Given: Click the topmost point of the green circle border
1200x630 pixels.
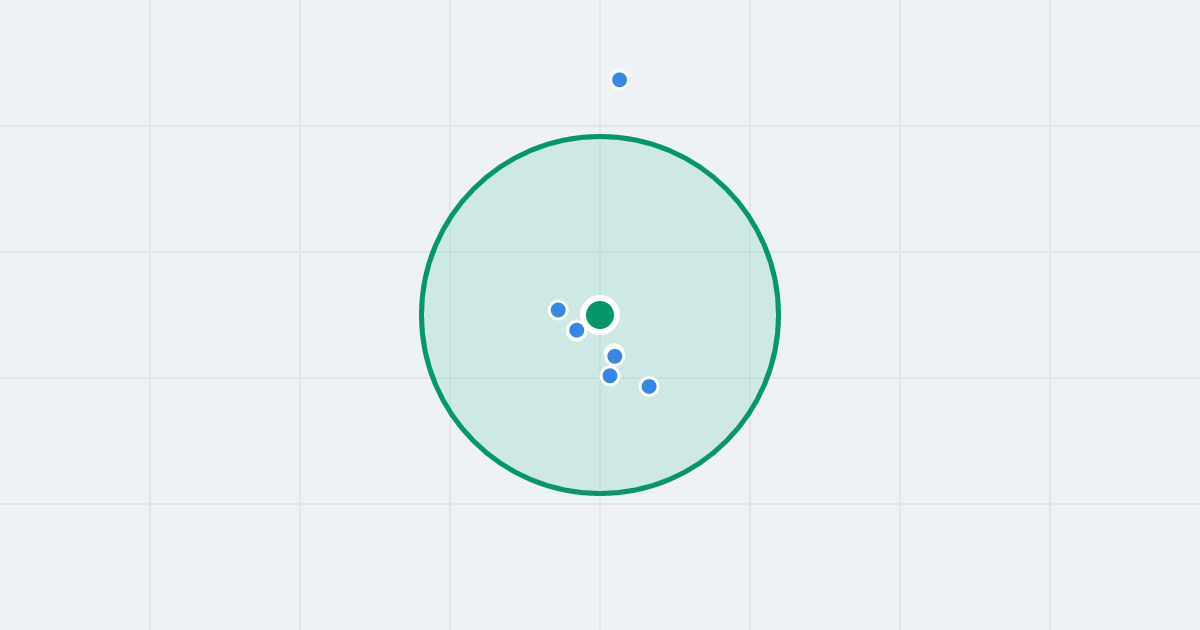Looking at the screenshot, I should (x=600, y=136).
